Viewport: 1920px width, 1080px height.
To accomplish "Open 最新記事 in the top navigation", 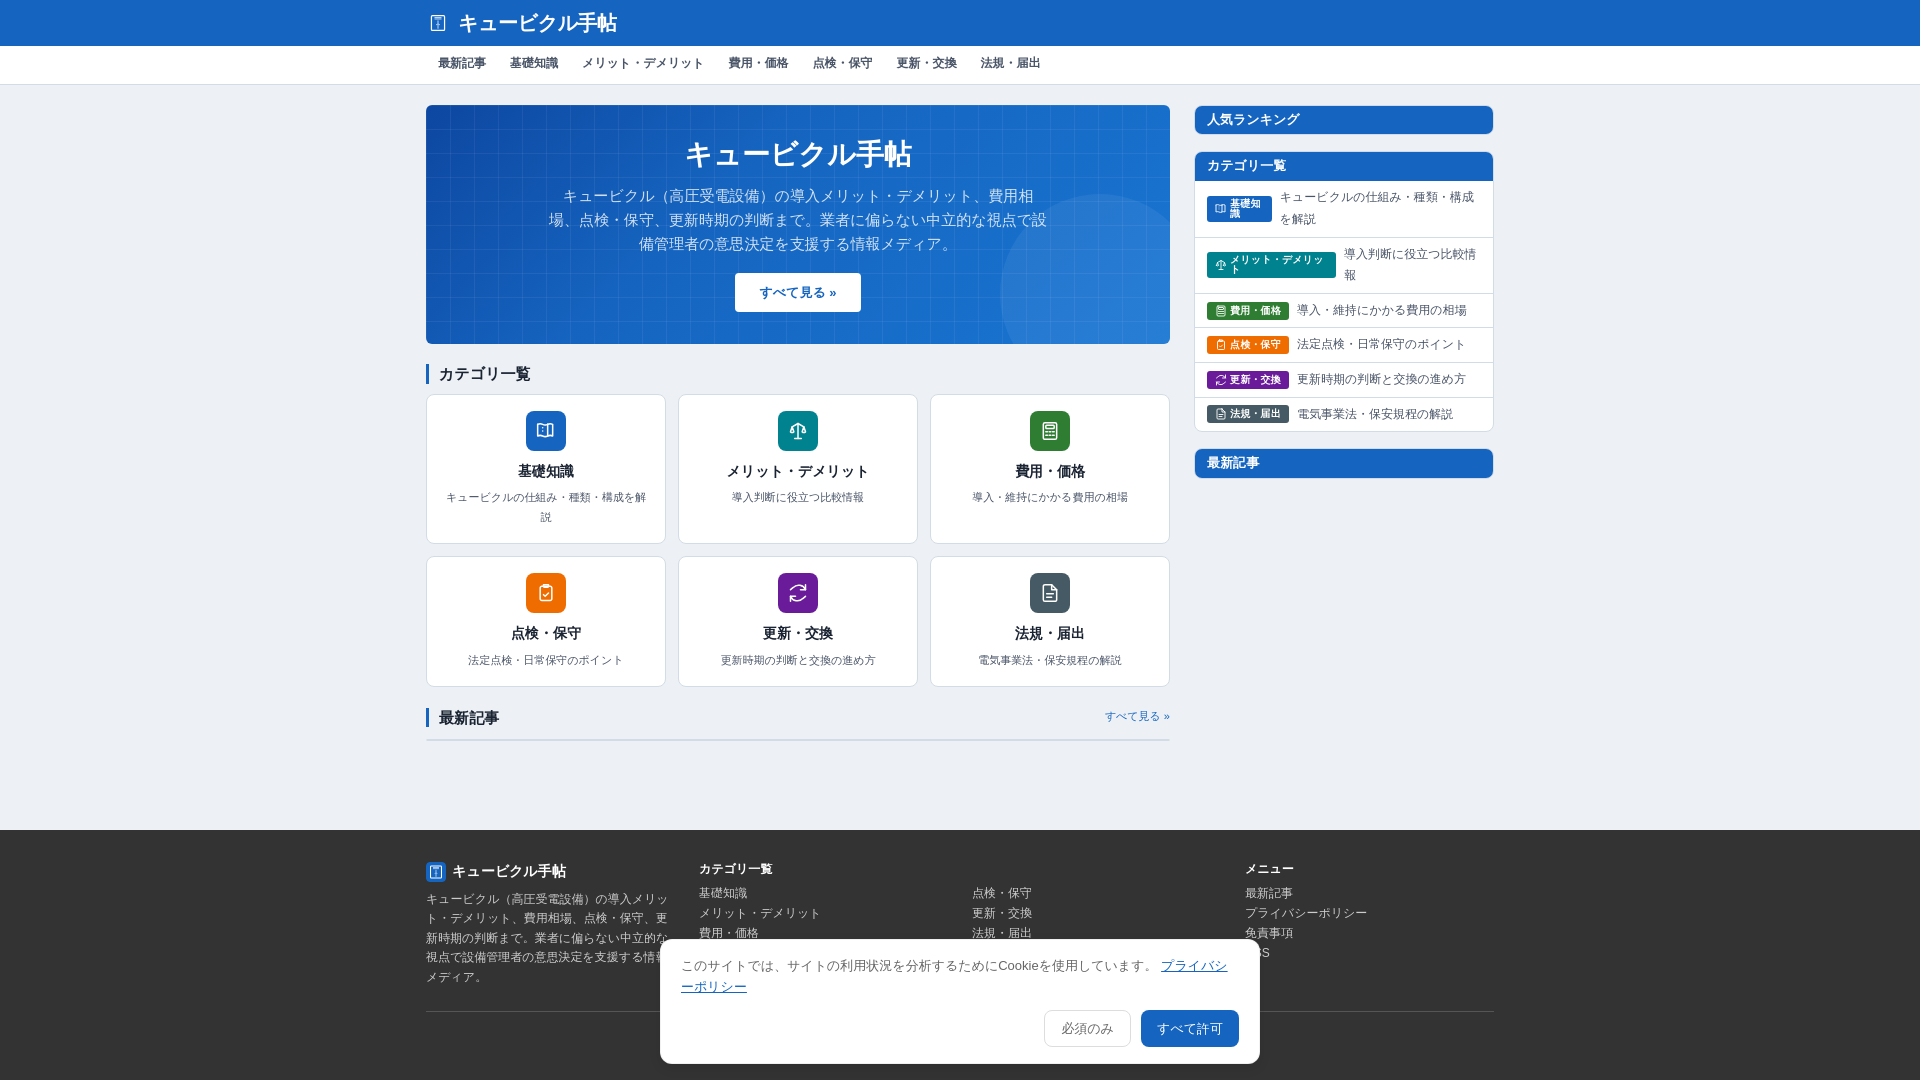I will [462, 64].
